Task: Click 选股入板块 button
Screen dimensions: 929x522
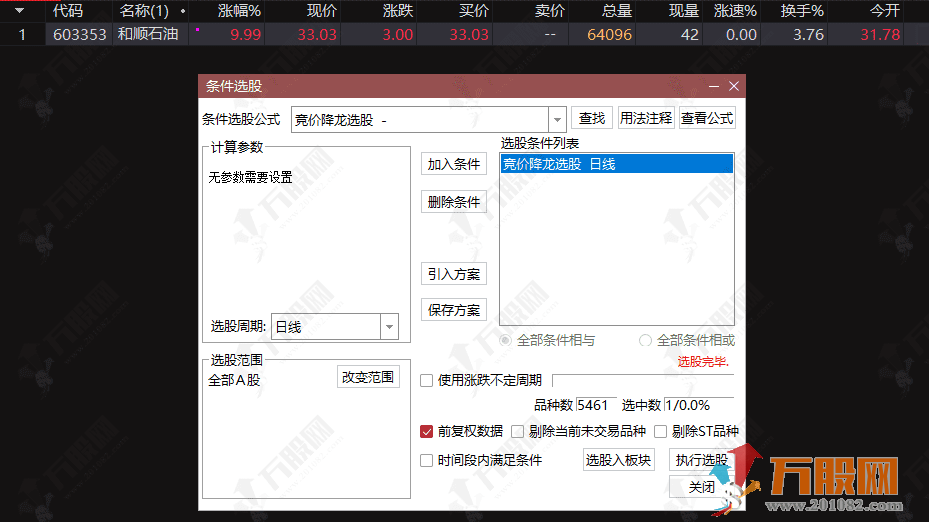Action: point(619,460)
